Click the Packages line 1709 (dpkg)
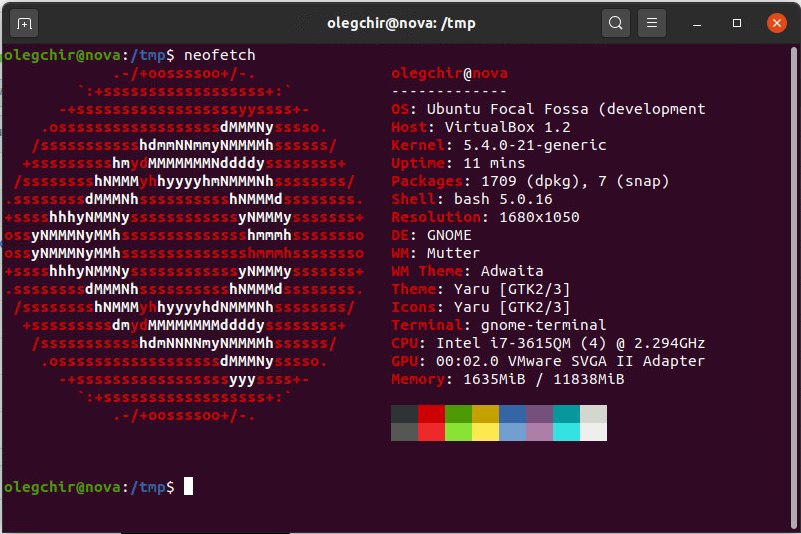 pyautogui.click(x=530, y=181)
